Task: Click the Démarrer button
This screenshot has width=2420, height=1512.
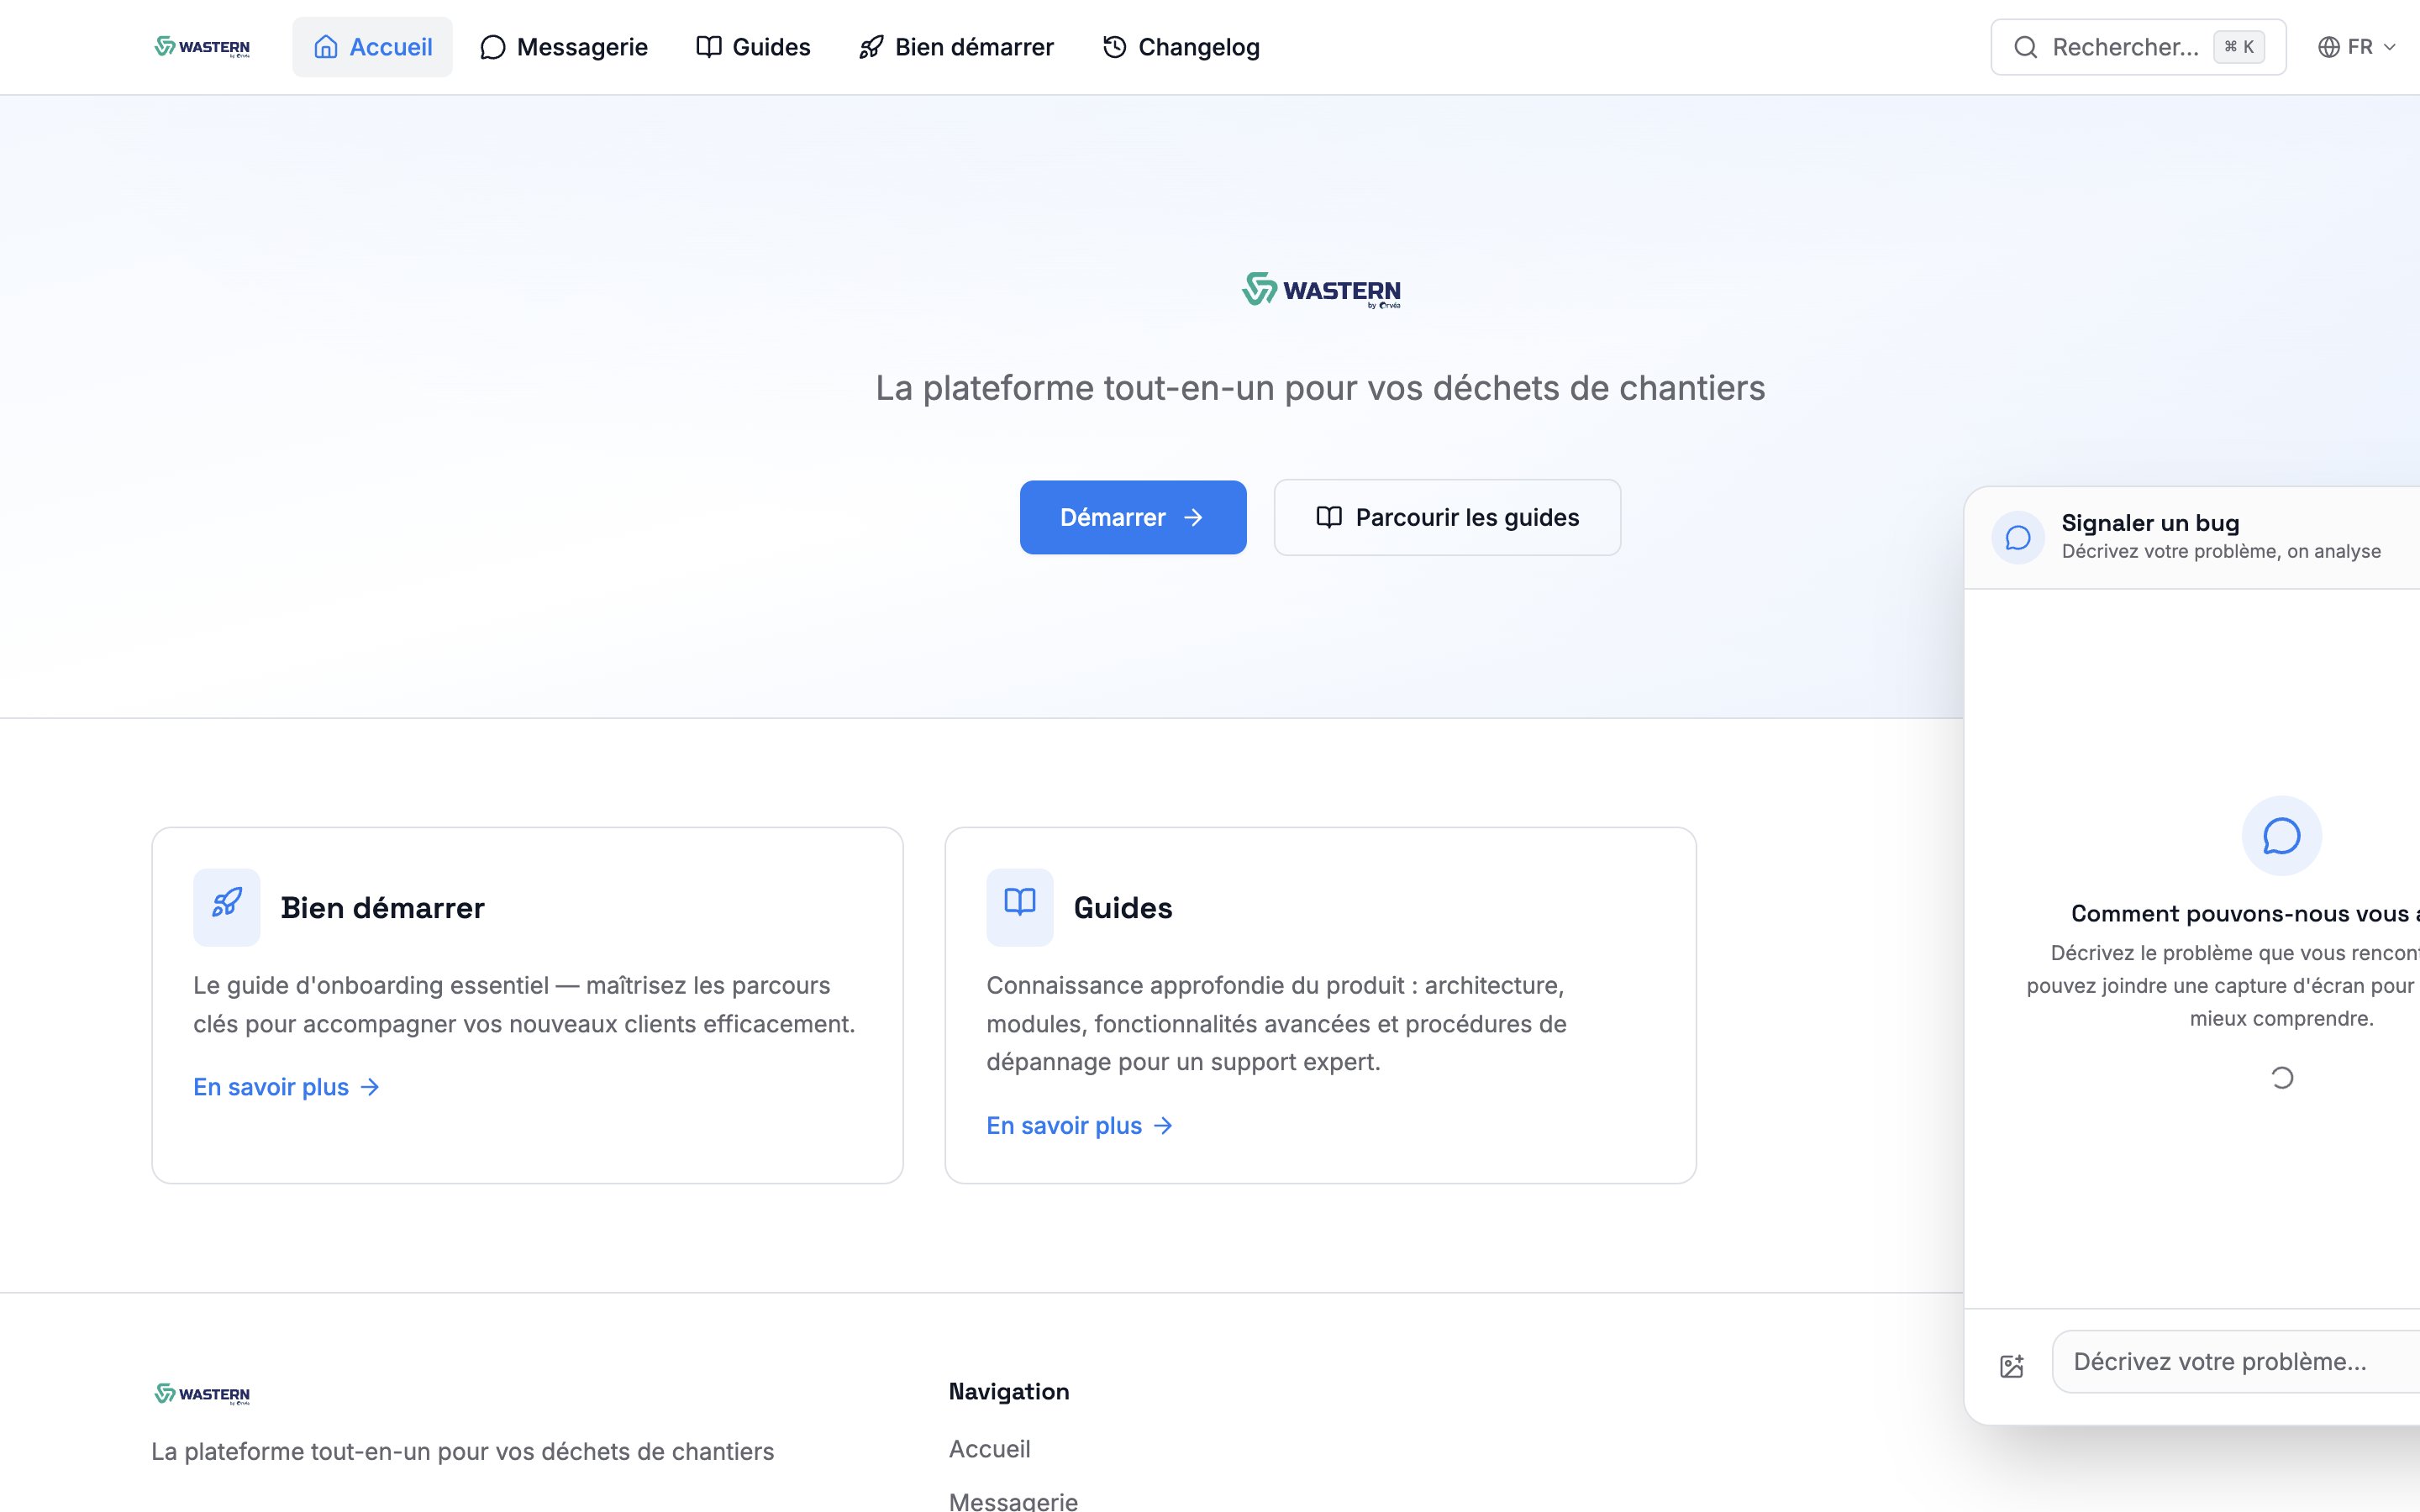Action: pyautogui.click(x=1132, y=517)
